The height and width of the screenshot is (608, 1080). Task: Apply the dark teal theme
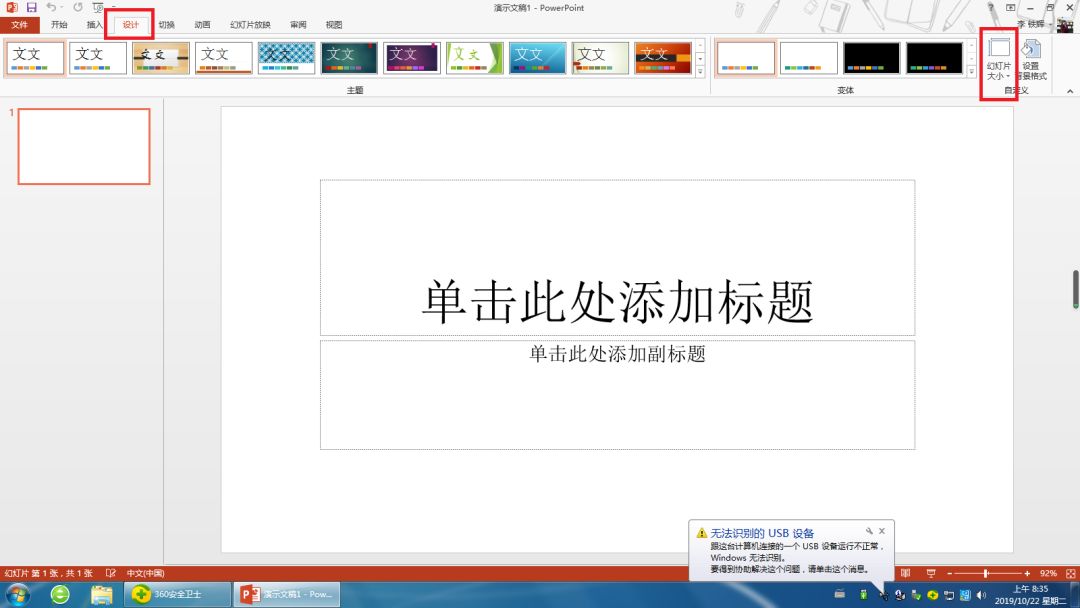[349, 58]
